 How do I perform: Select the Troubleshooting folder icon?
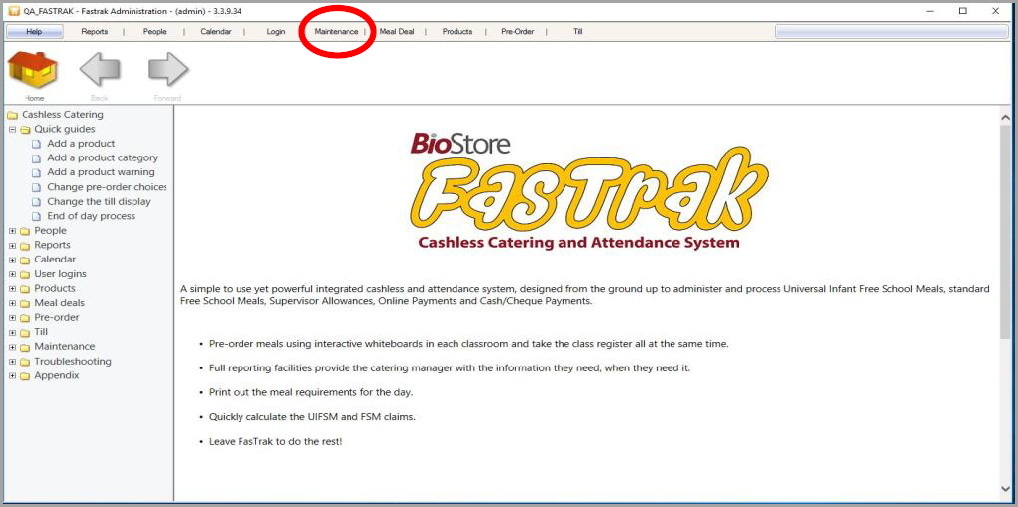tap(25, 362)
